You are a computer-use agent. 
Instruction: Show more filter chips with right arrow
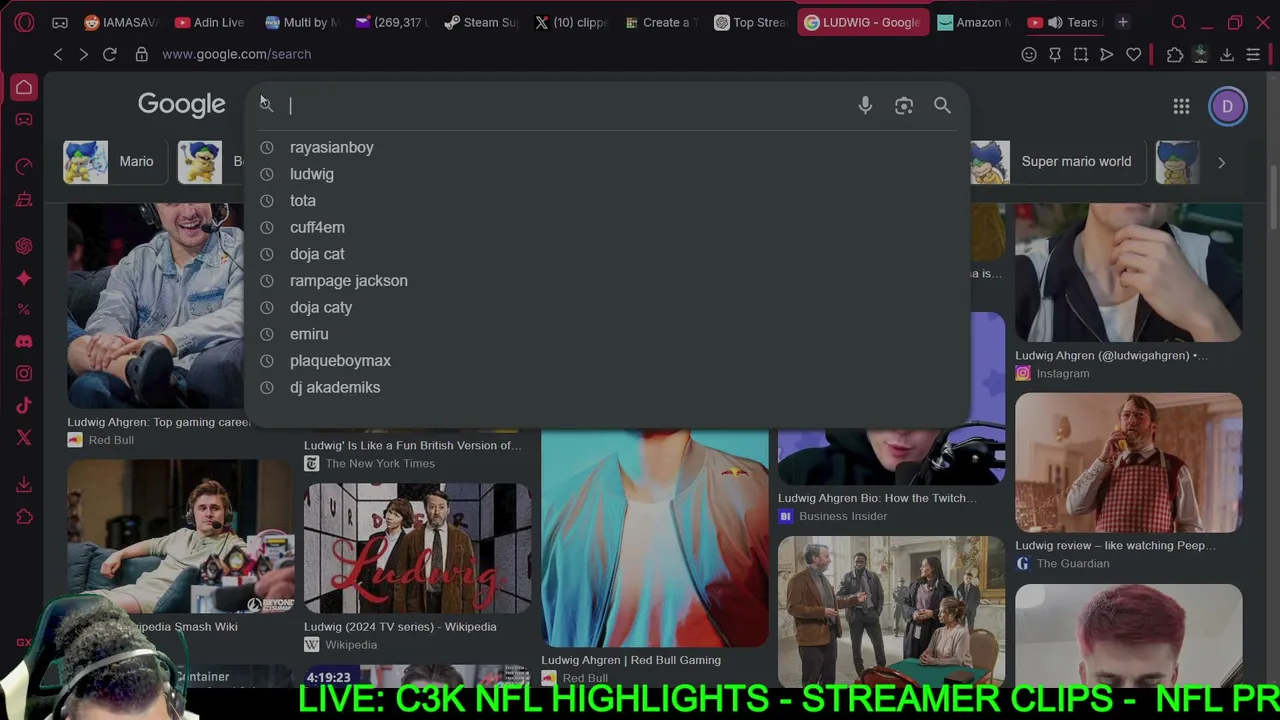click(1221, 162)
